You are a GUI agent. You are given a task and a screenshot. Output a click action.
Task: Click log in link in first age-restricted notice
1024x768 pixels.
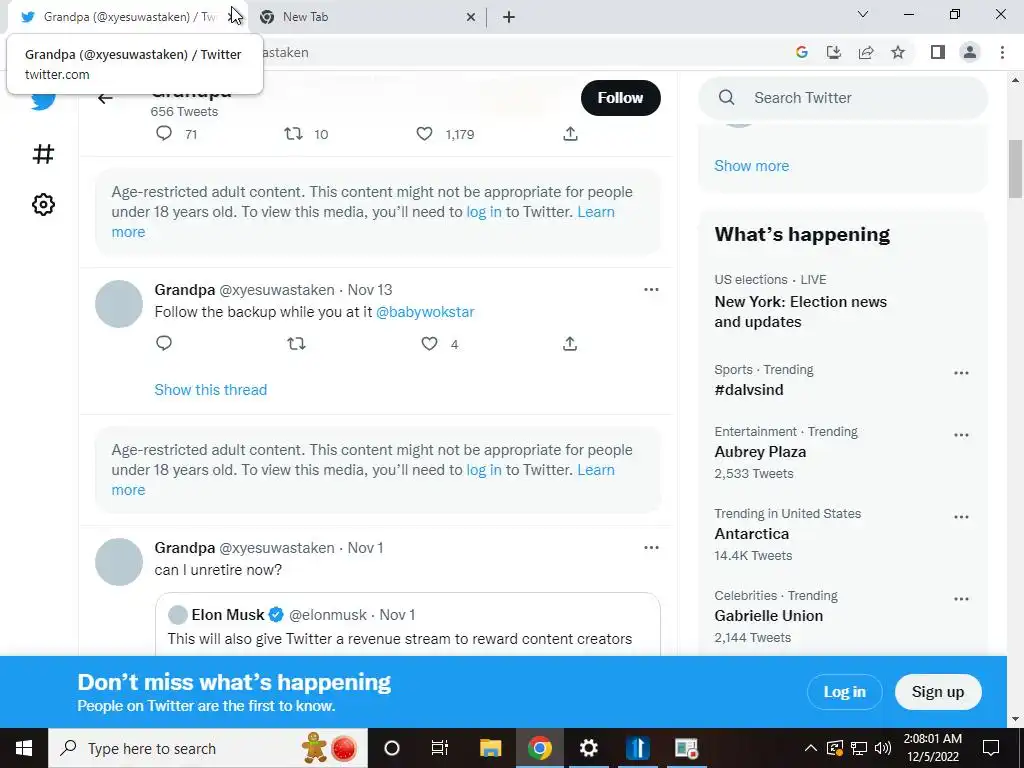coord(484,212)
